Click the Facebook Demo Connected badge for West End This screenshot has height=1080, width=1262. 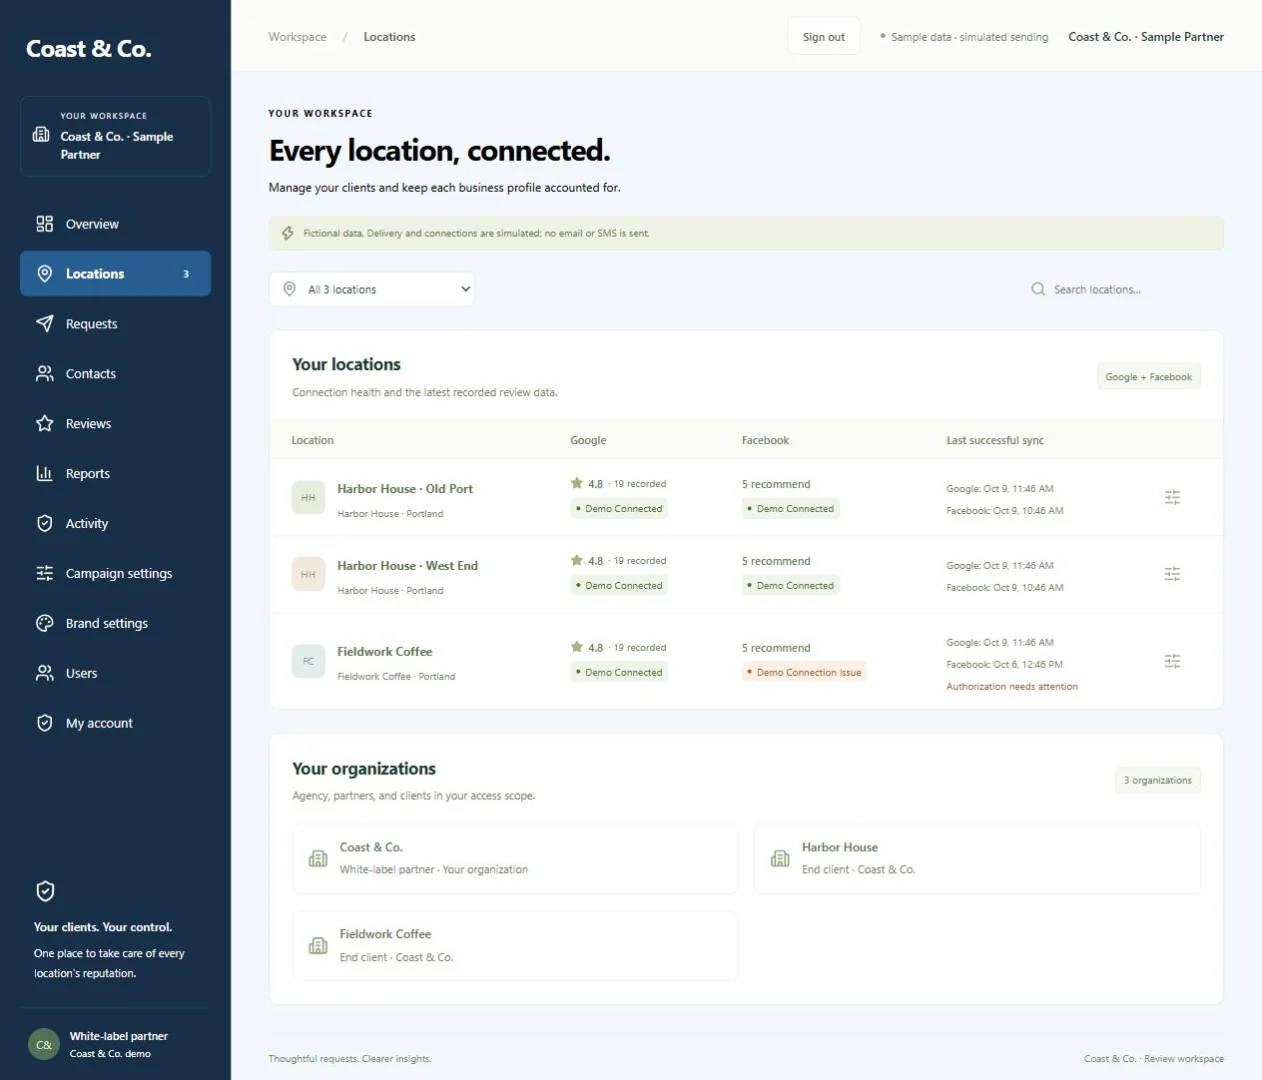(790, 586)
